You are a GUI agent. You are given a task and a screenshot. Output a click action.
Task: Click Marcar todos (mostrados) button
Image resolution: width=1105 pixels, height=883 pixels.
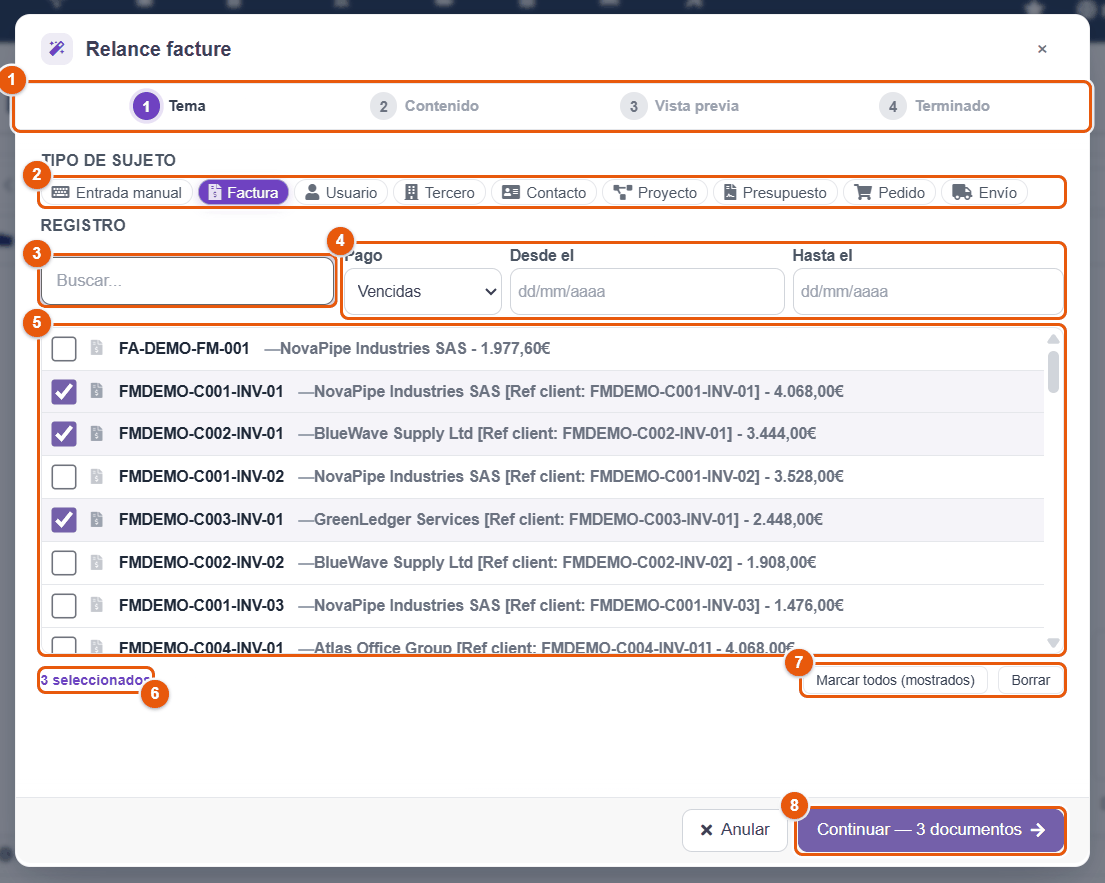(x=895, y=680)
